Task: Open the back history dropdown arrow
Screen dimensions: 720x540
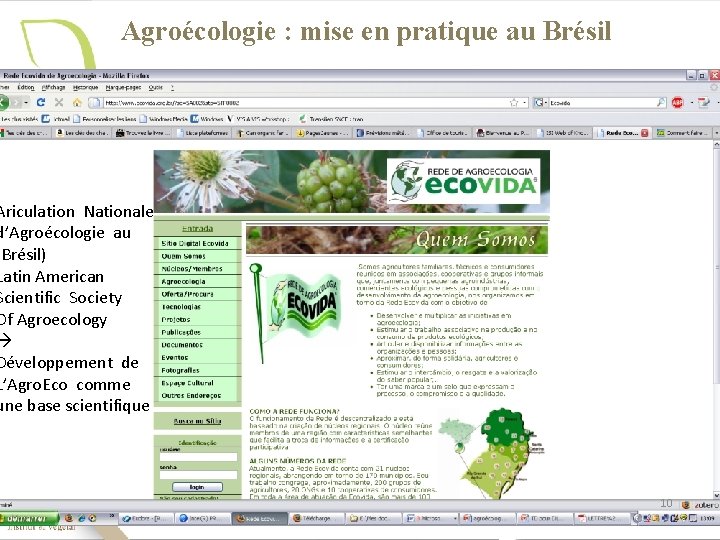Action: [26, 102]
